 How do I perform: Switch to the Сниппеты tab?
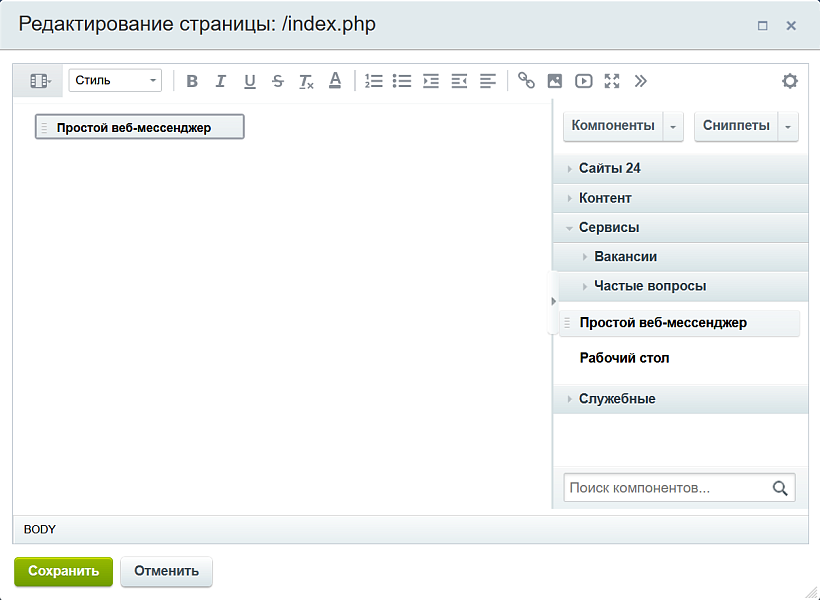tap(735, 126)
